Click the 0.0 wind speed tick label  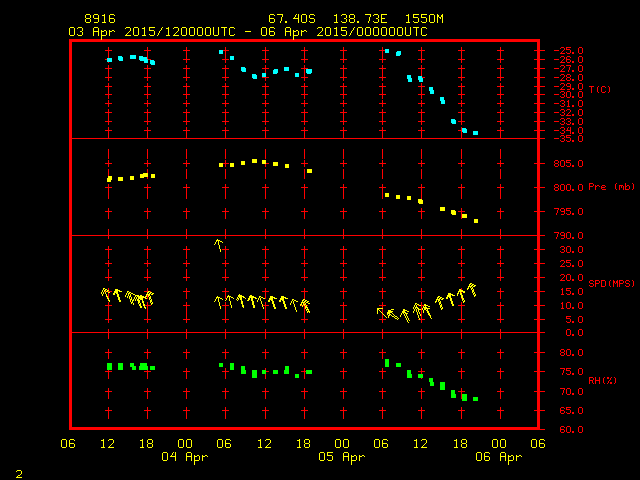tap(574, 333)
